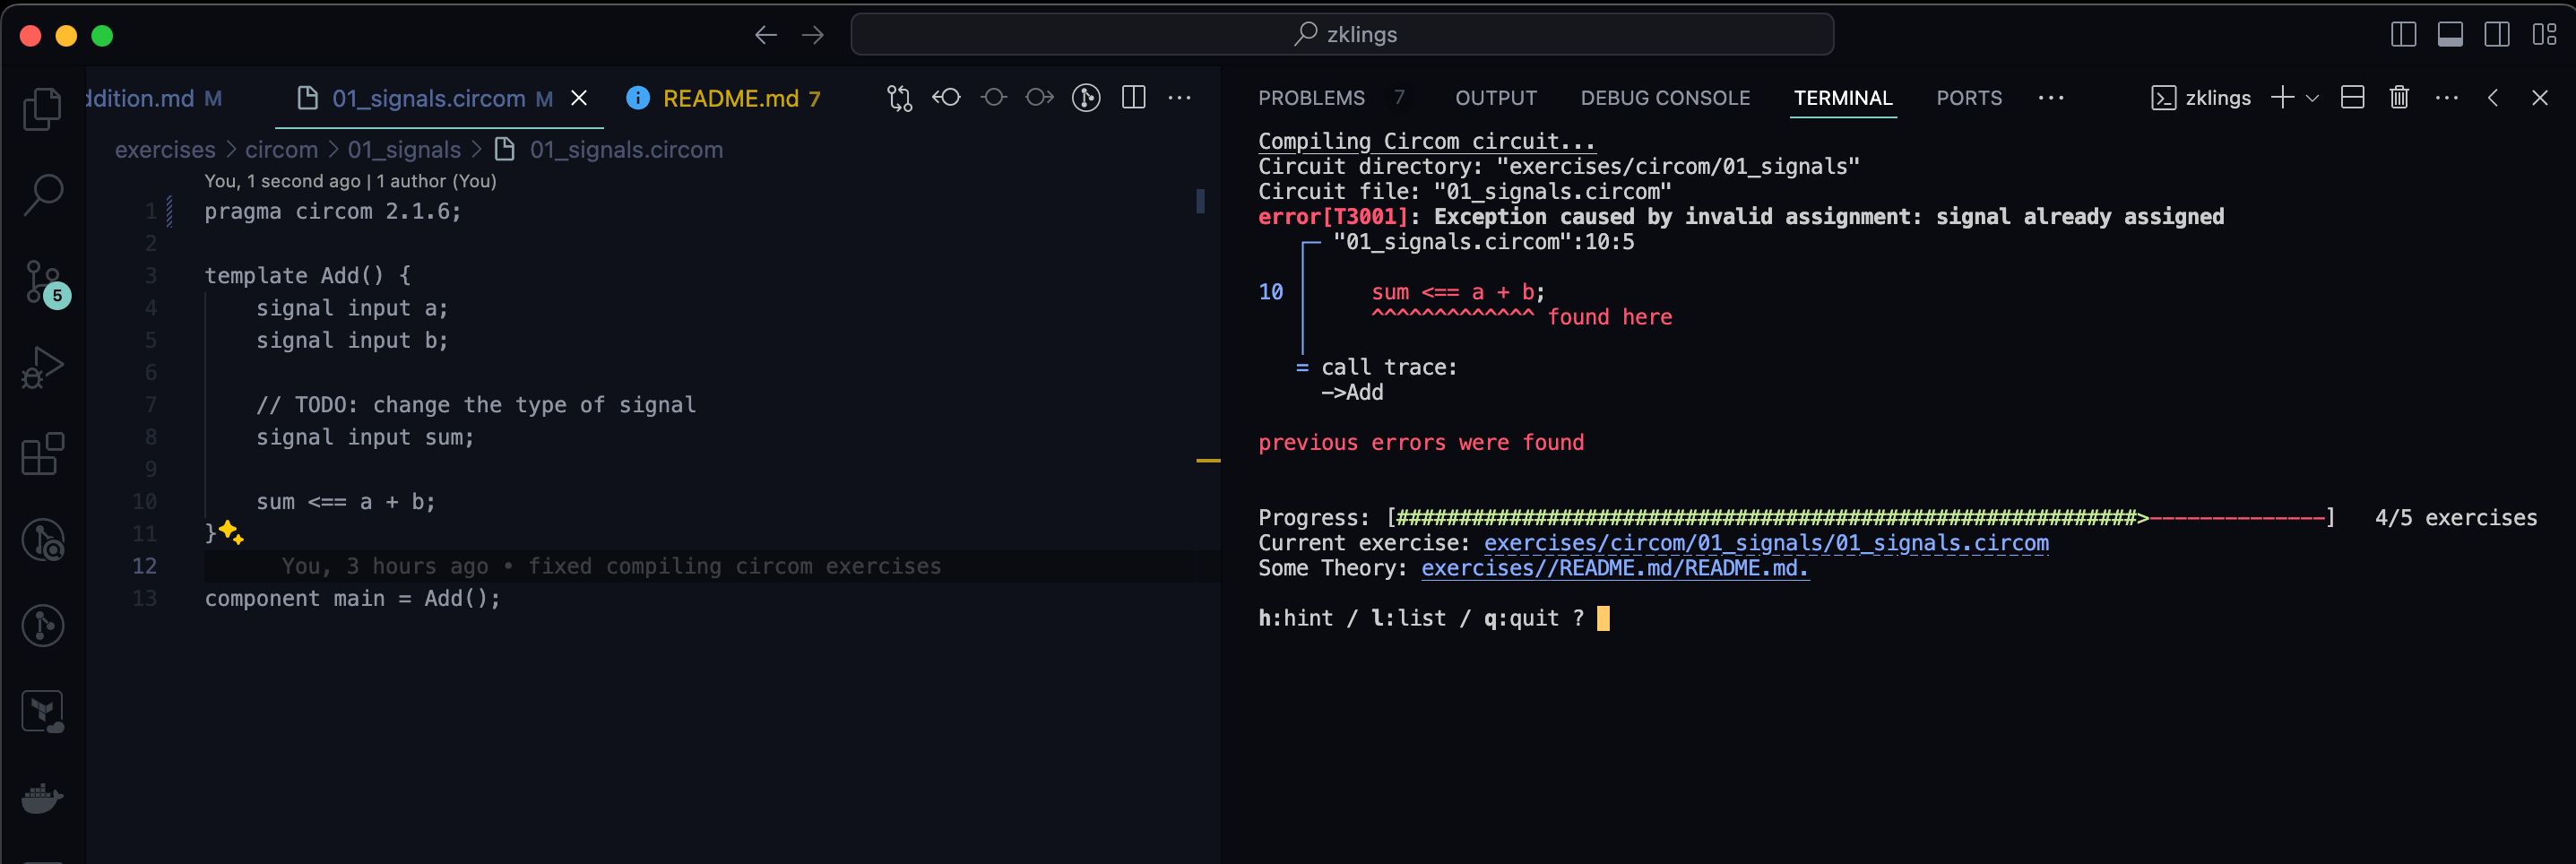This screenshot has height=864, width=2576.
Task: Toggle the secondary side bar layout
Action: [2496, 35]
